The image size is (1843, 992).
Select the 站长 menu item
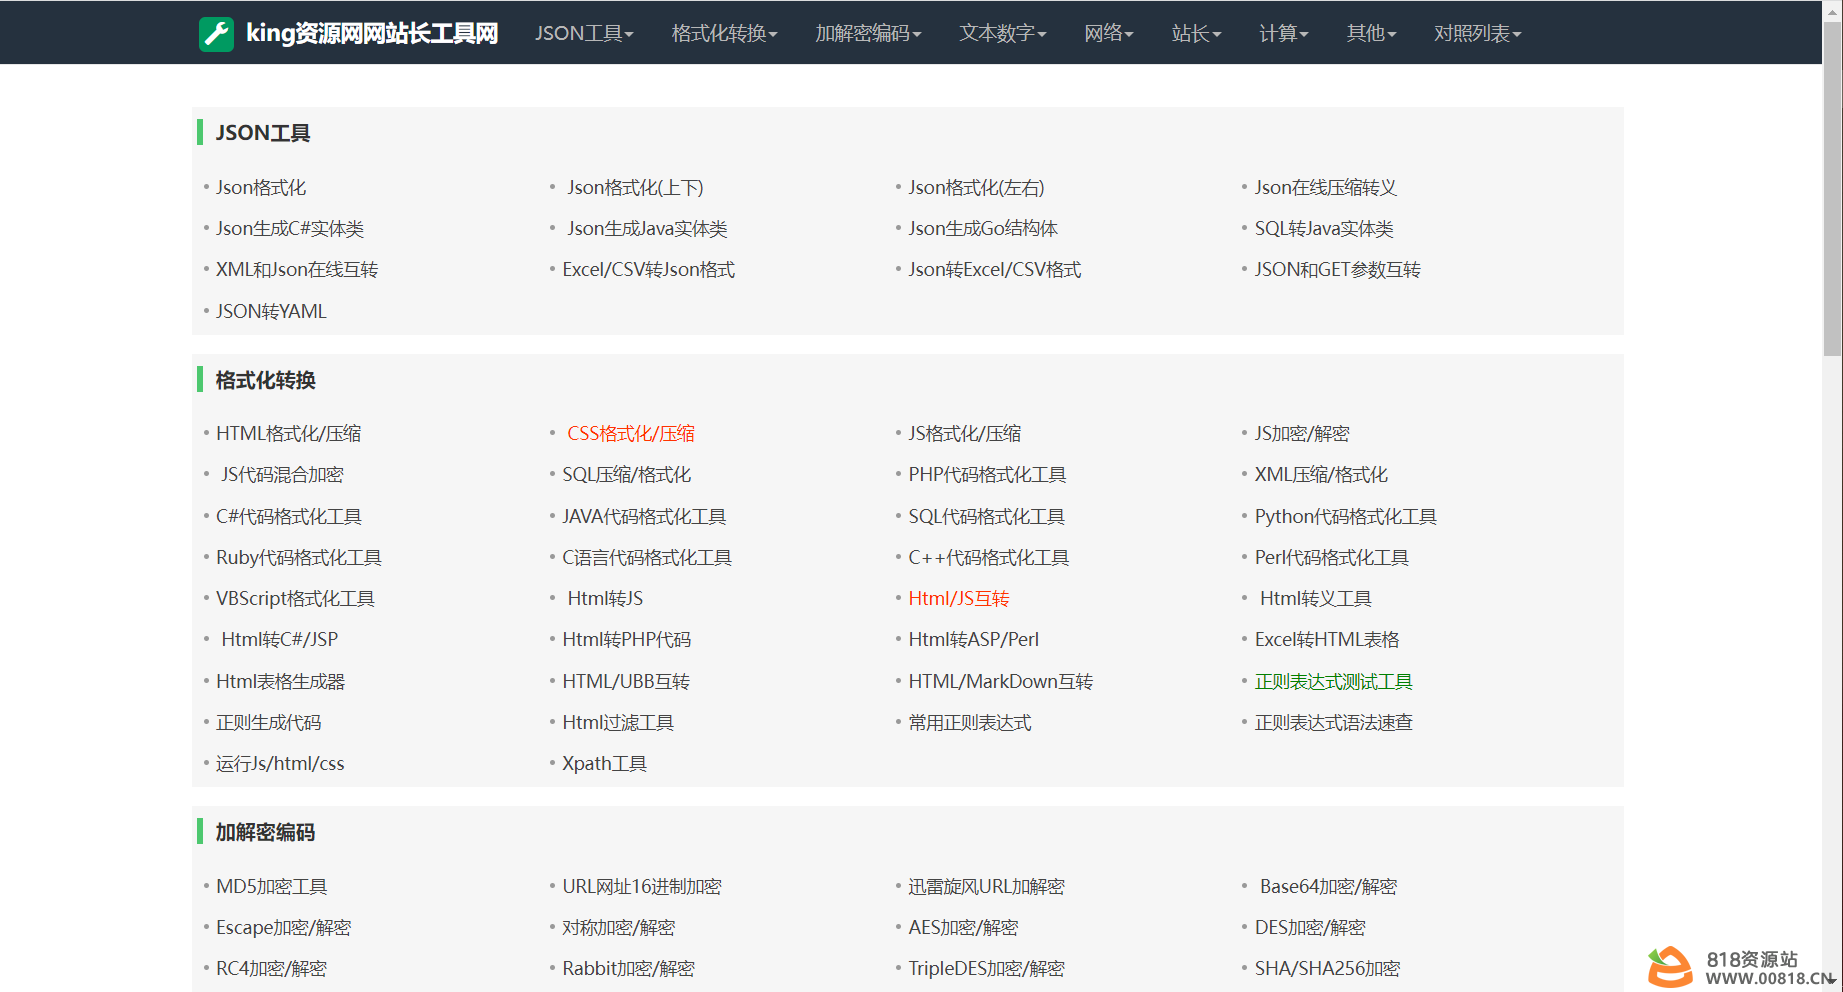coord(1196,33)
